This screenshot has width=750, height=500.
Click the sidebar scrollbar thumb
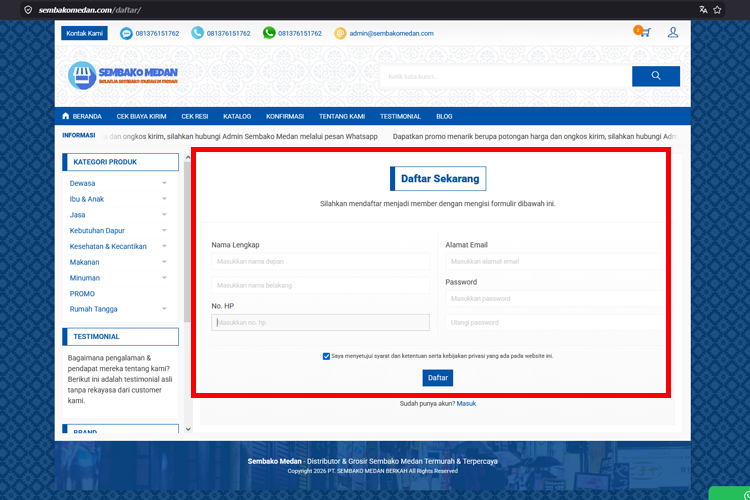click(187, 242)
